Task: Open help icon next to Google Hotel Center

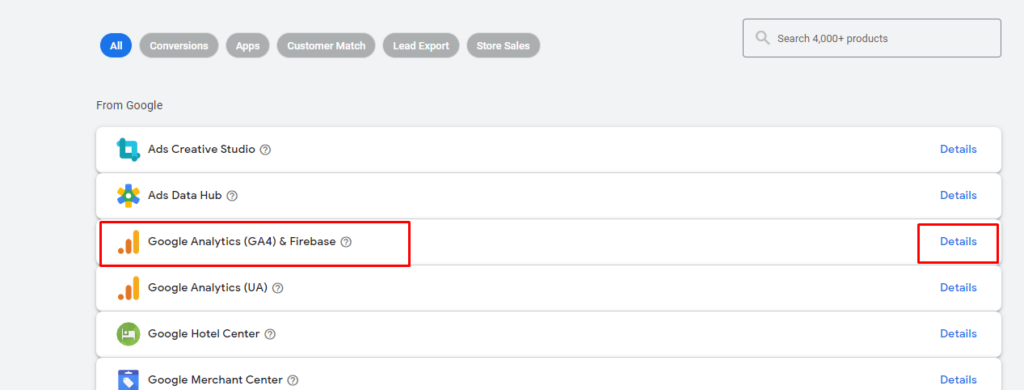Action: point(270,334)
